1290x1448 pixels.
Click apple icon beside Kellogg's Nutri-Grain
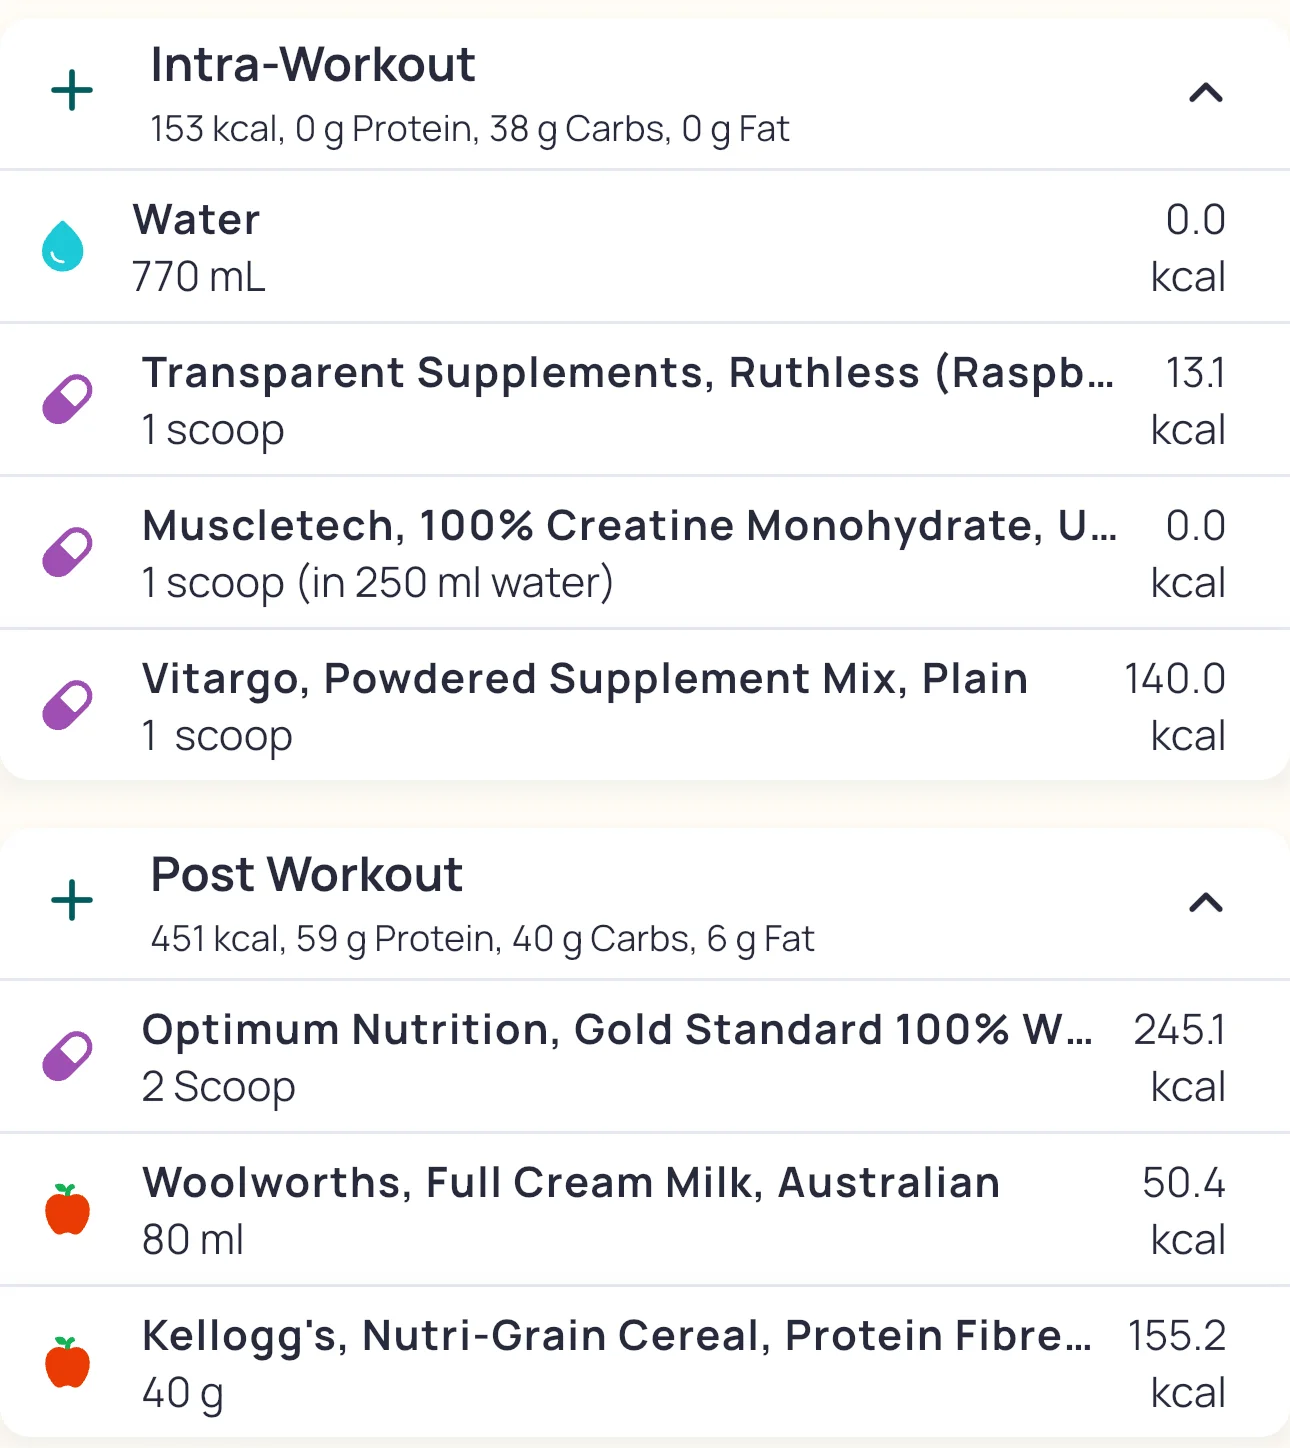[67, 1362]
